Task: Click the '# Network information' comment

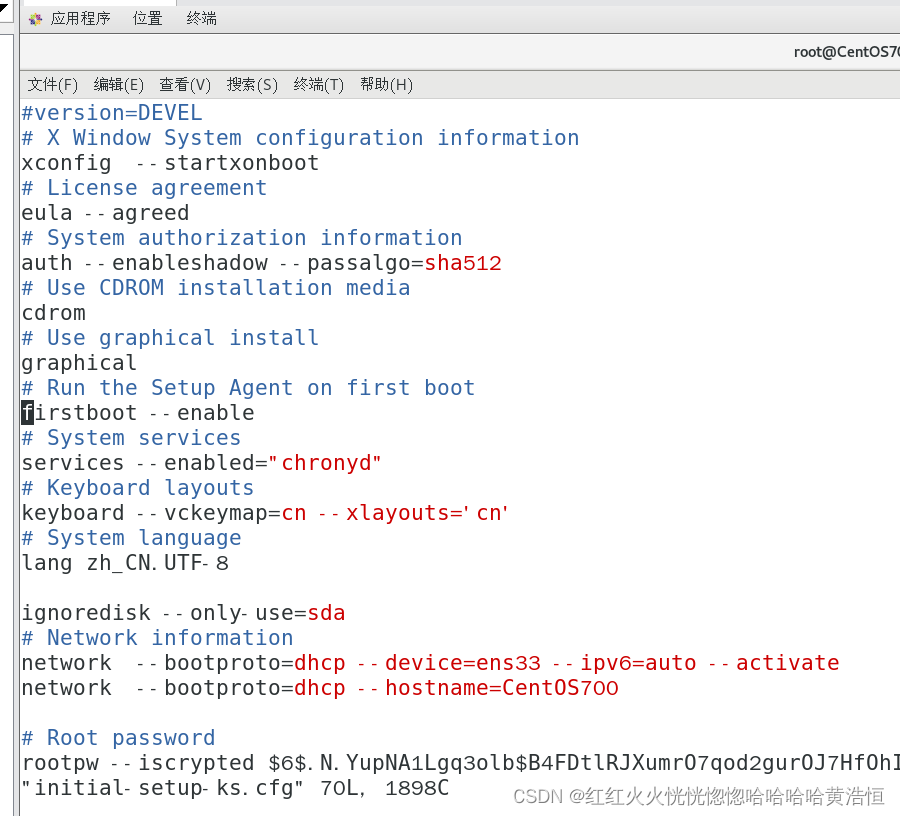Action: 157,638
